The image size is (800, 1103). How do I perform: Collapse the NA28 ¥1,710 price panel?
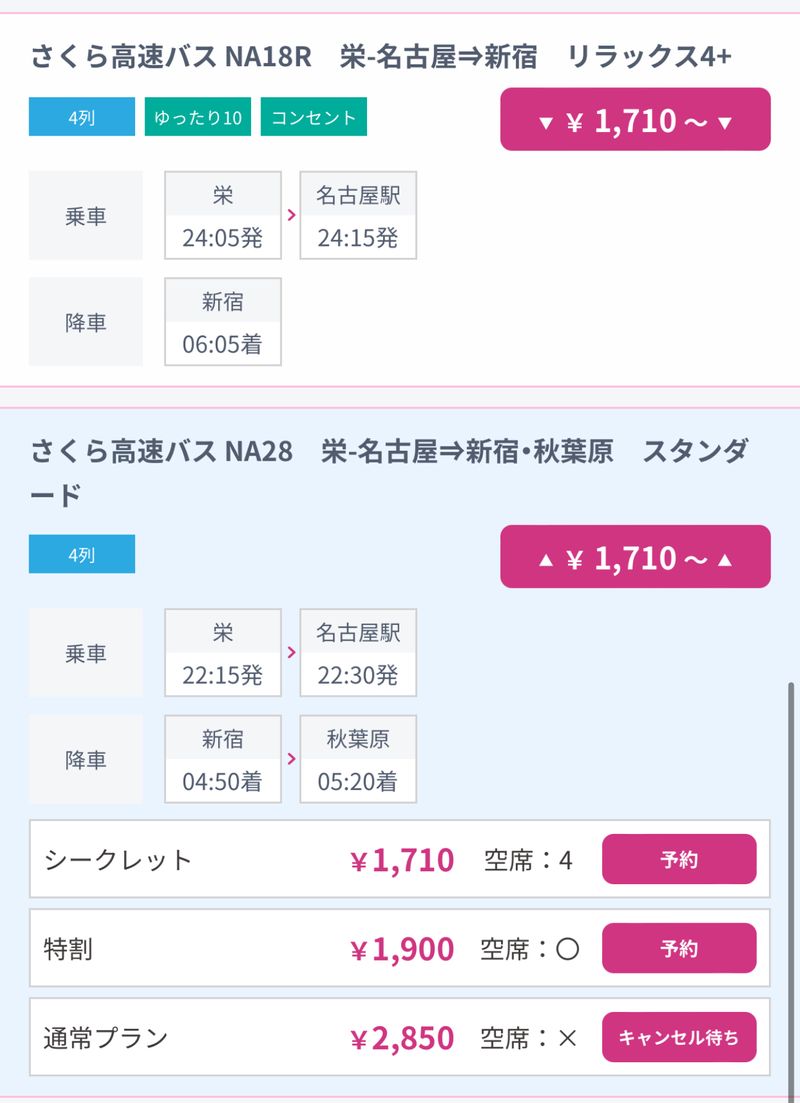tap(635, 557)
